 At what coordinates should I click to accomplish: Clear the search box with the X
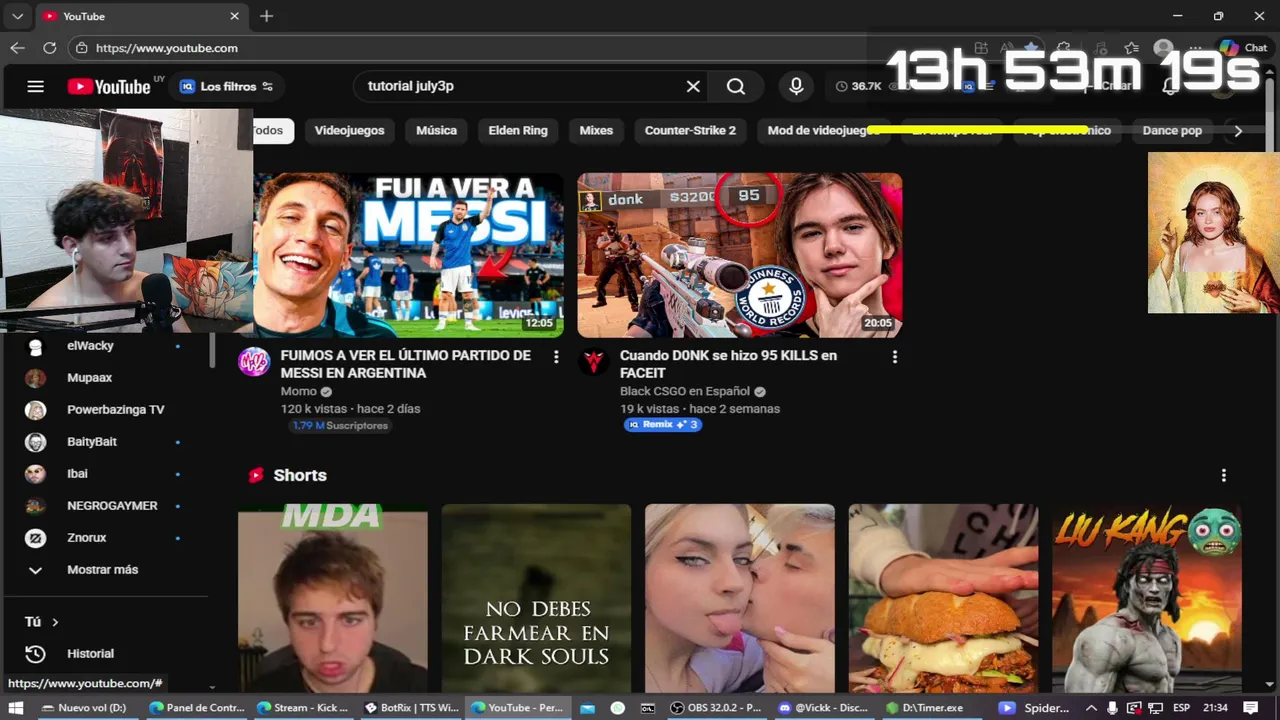pyautogui.click(x=693, y=86)
